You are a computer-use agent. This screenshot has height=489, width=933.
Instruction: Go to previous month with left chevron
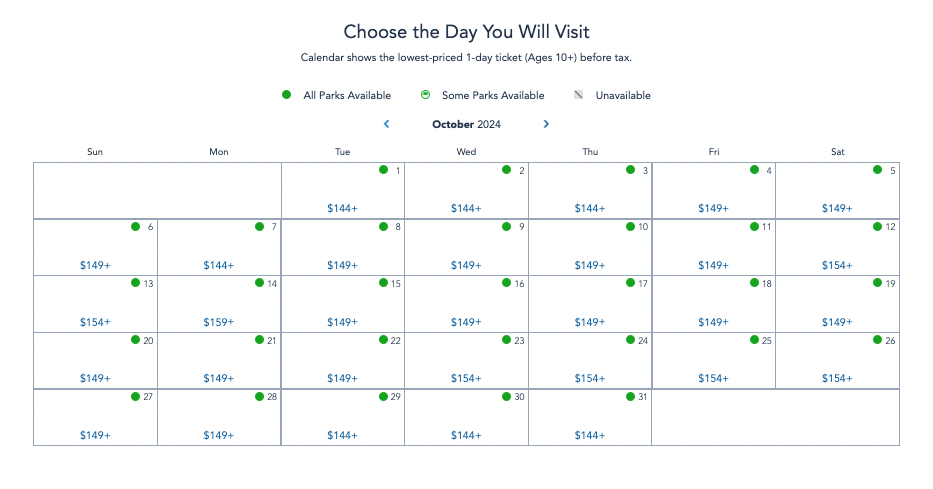[x=387, y=124]
